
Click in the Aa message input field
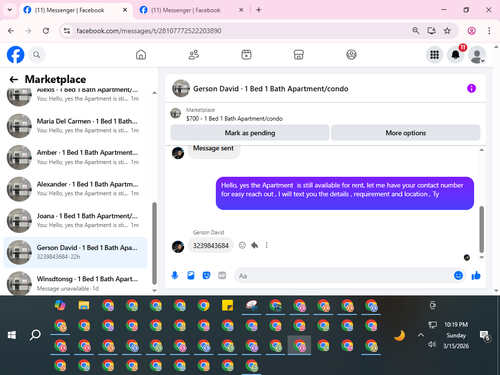(x=342, y=276)
